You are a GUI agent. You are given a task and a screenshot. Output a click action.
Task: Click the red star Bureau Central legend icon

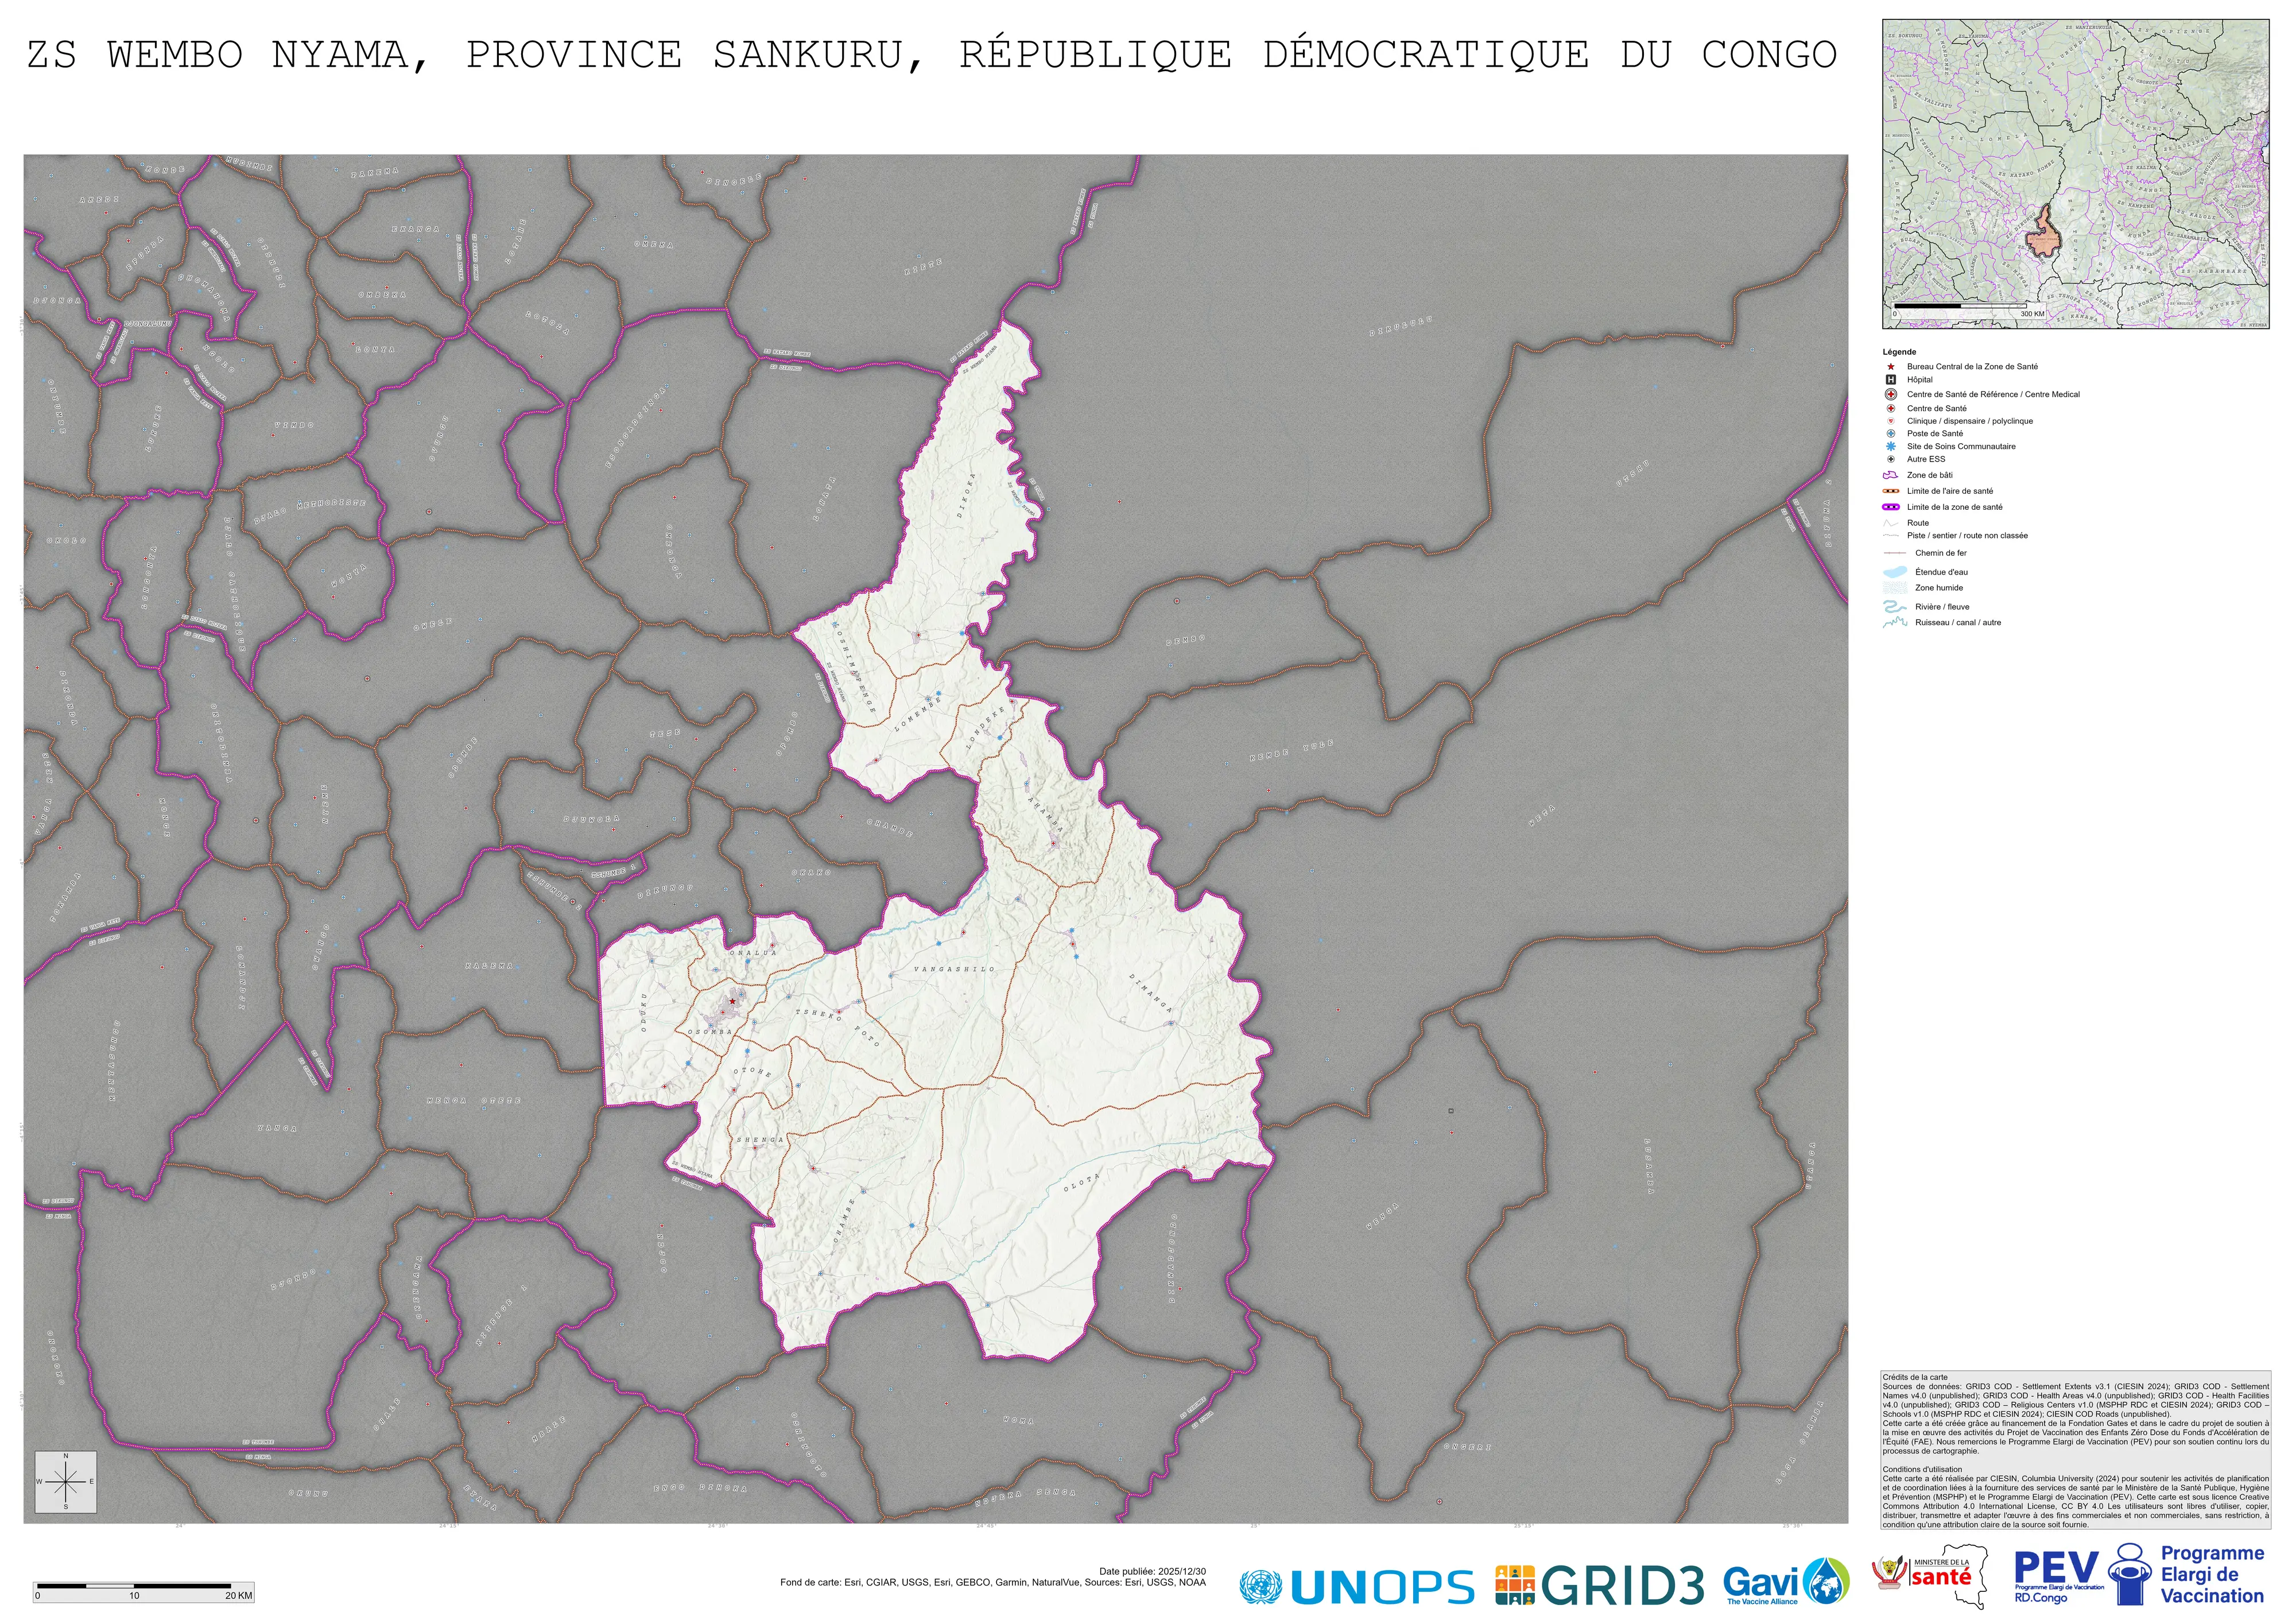1890,367
